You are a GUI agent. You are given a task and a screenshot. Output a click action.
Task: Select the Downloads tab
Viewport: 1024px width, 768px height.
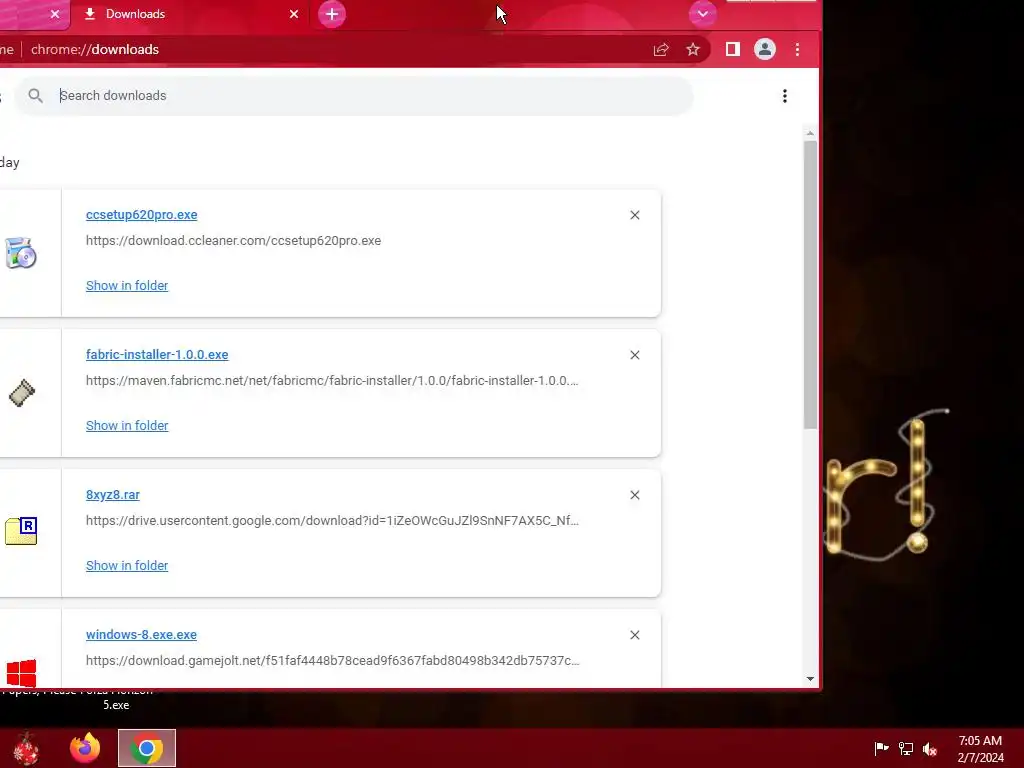click(189, 14)
